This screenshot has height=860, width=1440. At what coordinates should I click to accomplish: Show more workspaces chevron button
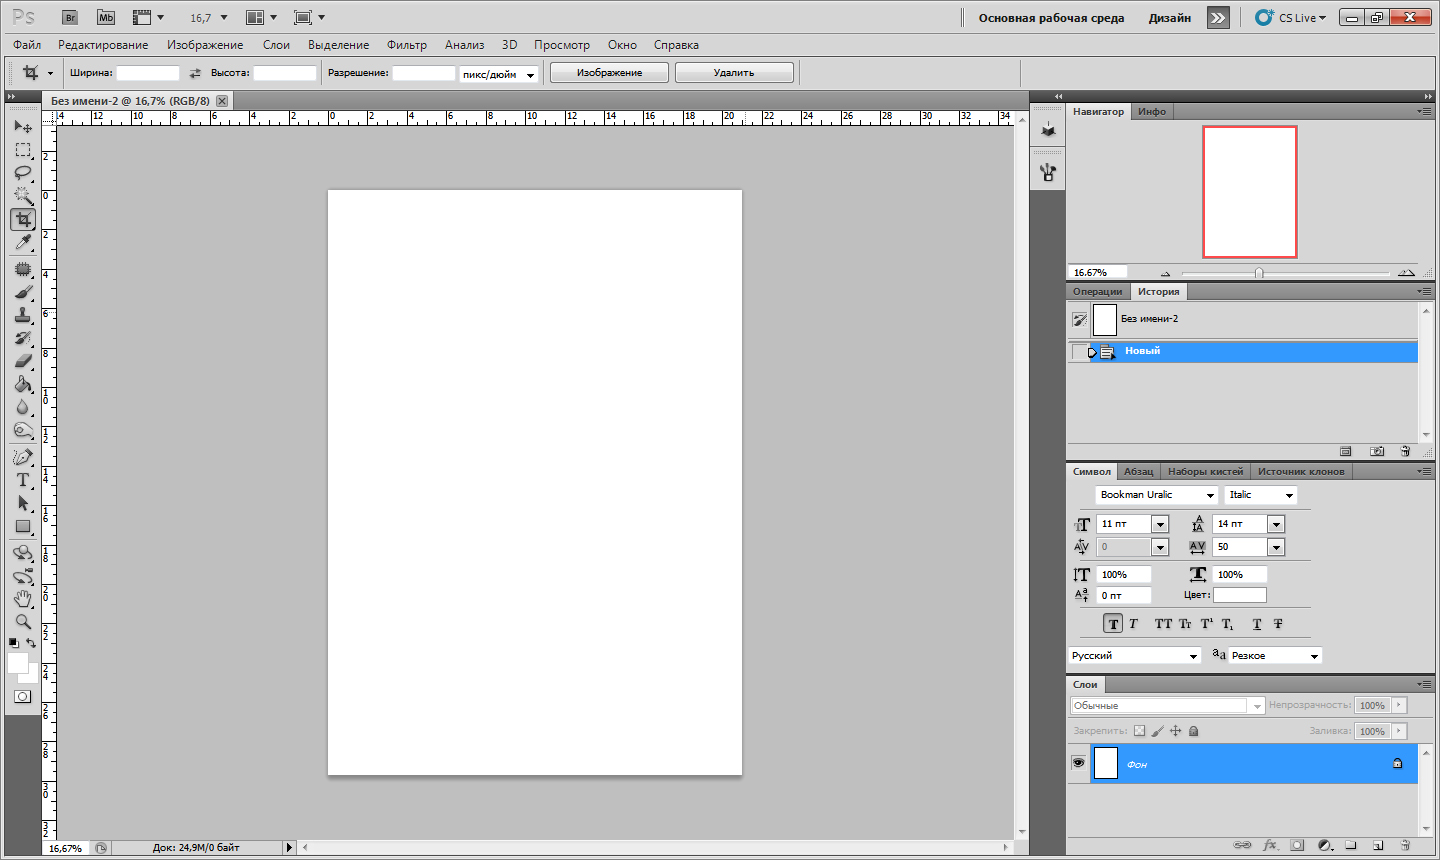[1218, 18]
